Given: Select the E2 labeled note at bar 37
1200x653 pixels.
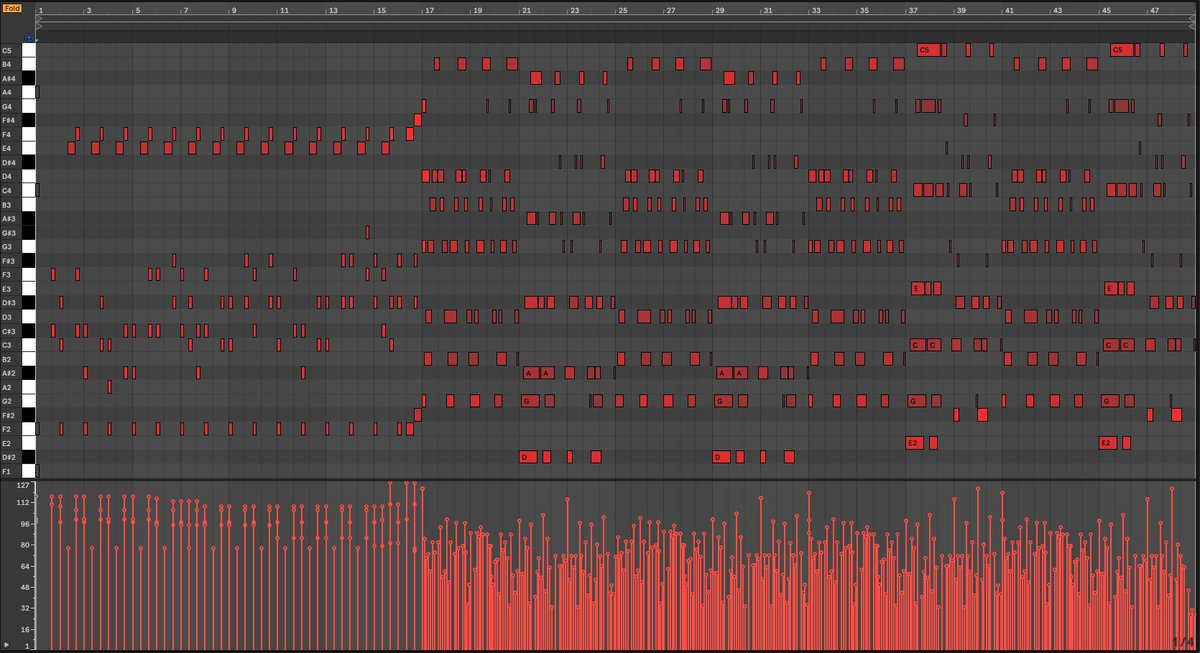Looking at the screenshot, I should (914, 443).
